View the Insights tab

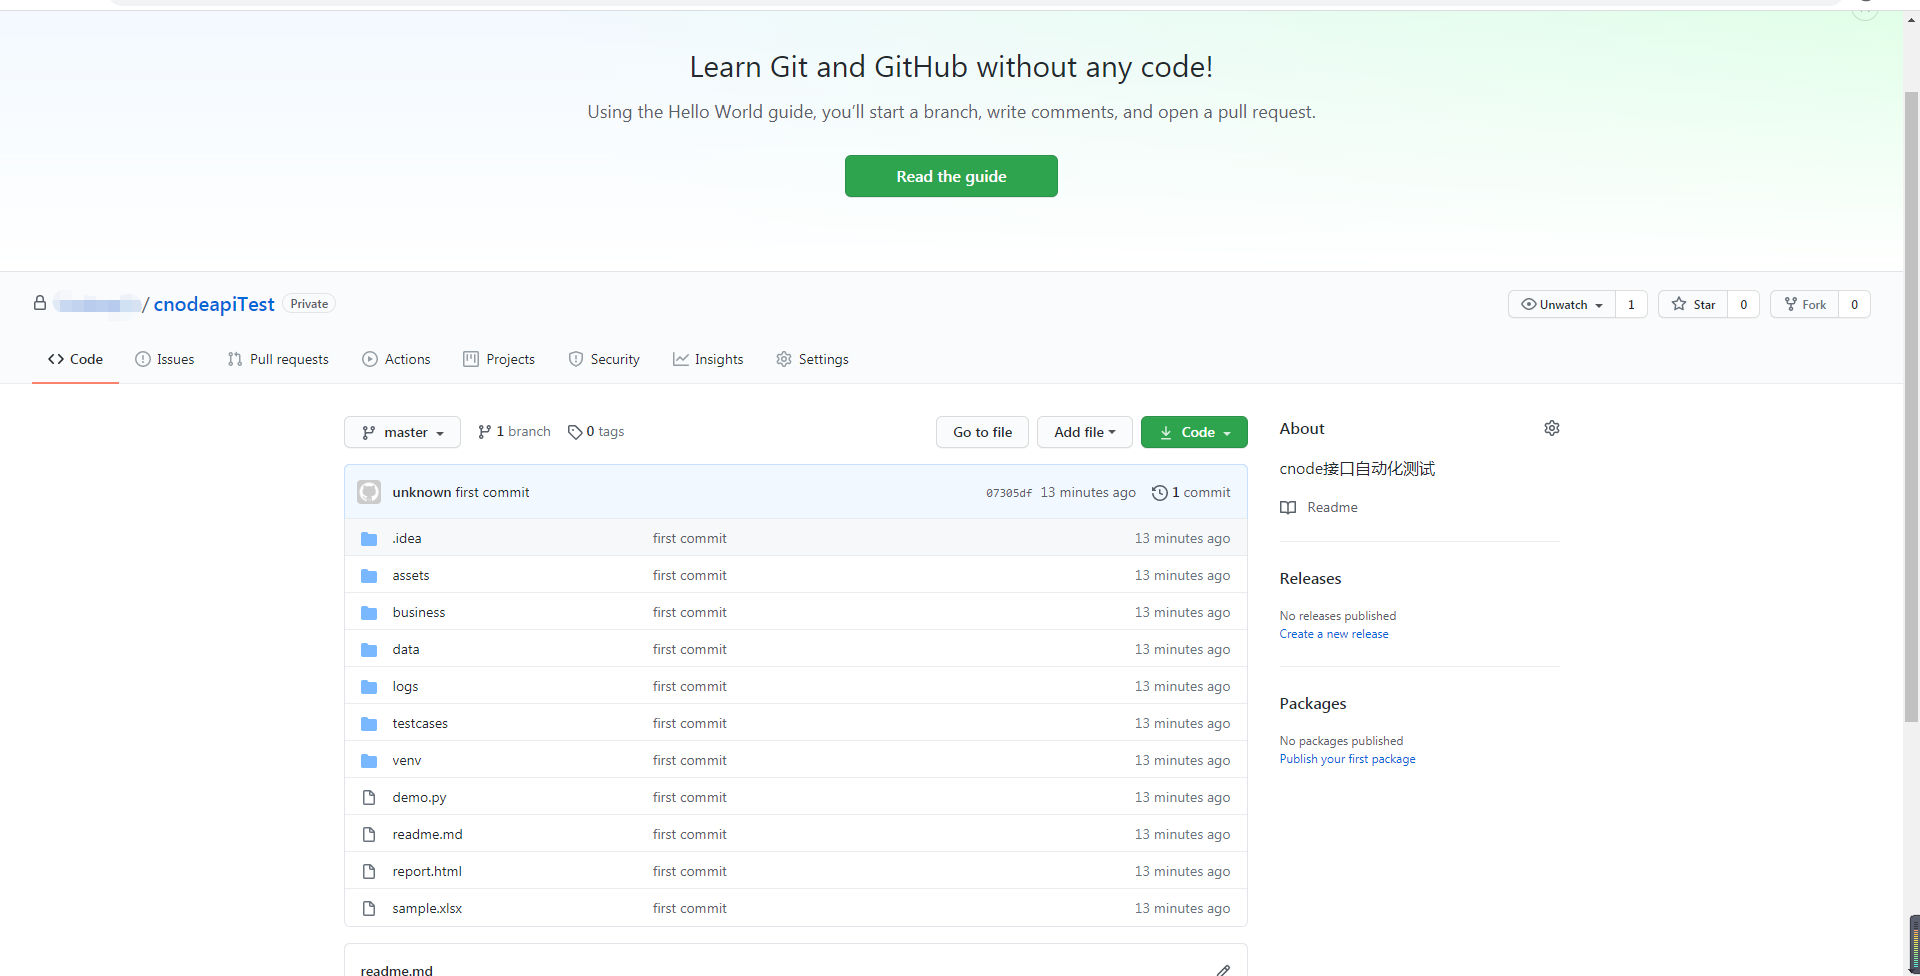(x=708, y=359)
